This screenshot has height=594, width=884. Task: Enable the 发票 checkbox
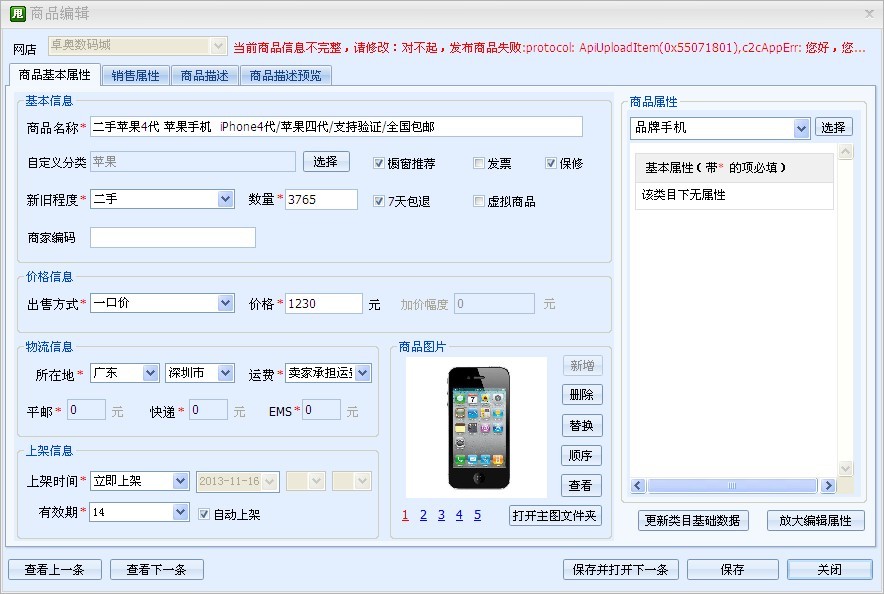point(479,163)
